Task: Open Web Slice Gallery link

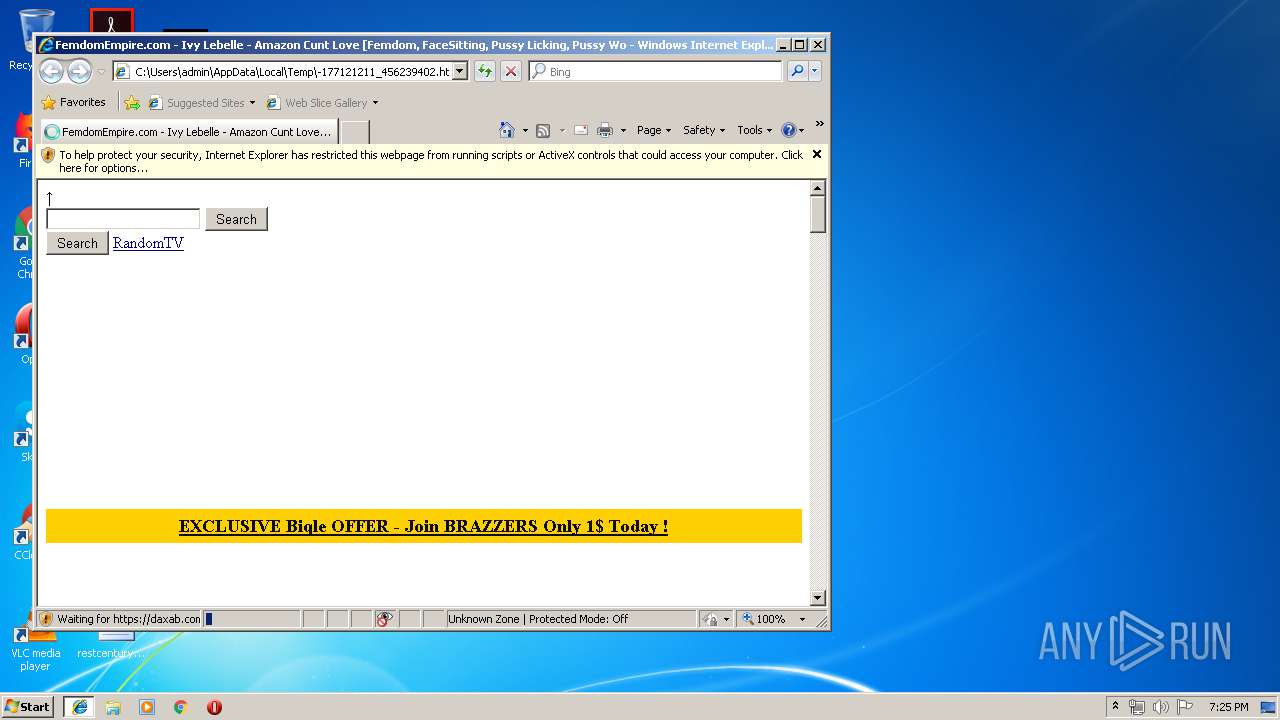Action: (x=322, y=102)
